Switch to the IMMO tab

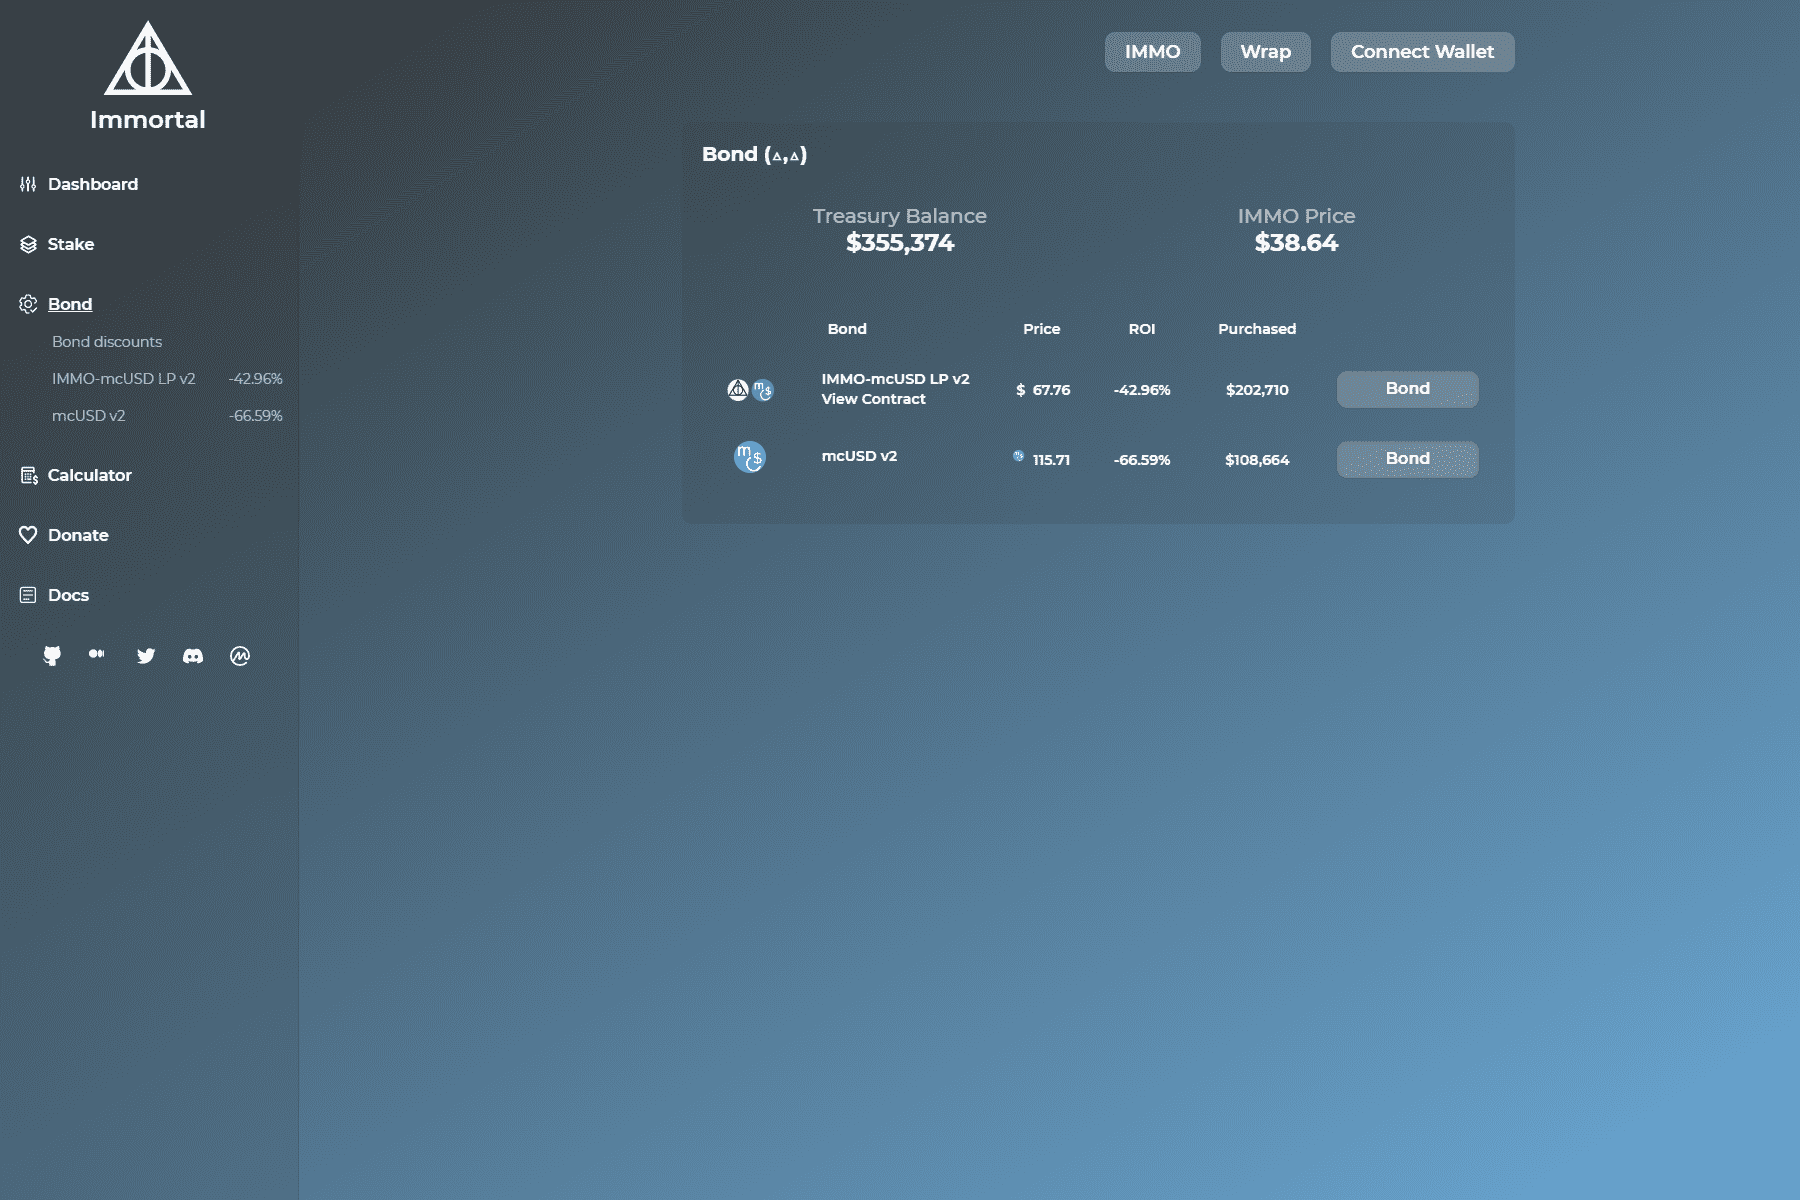click(1152, 51)
